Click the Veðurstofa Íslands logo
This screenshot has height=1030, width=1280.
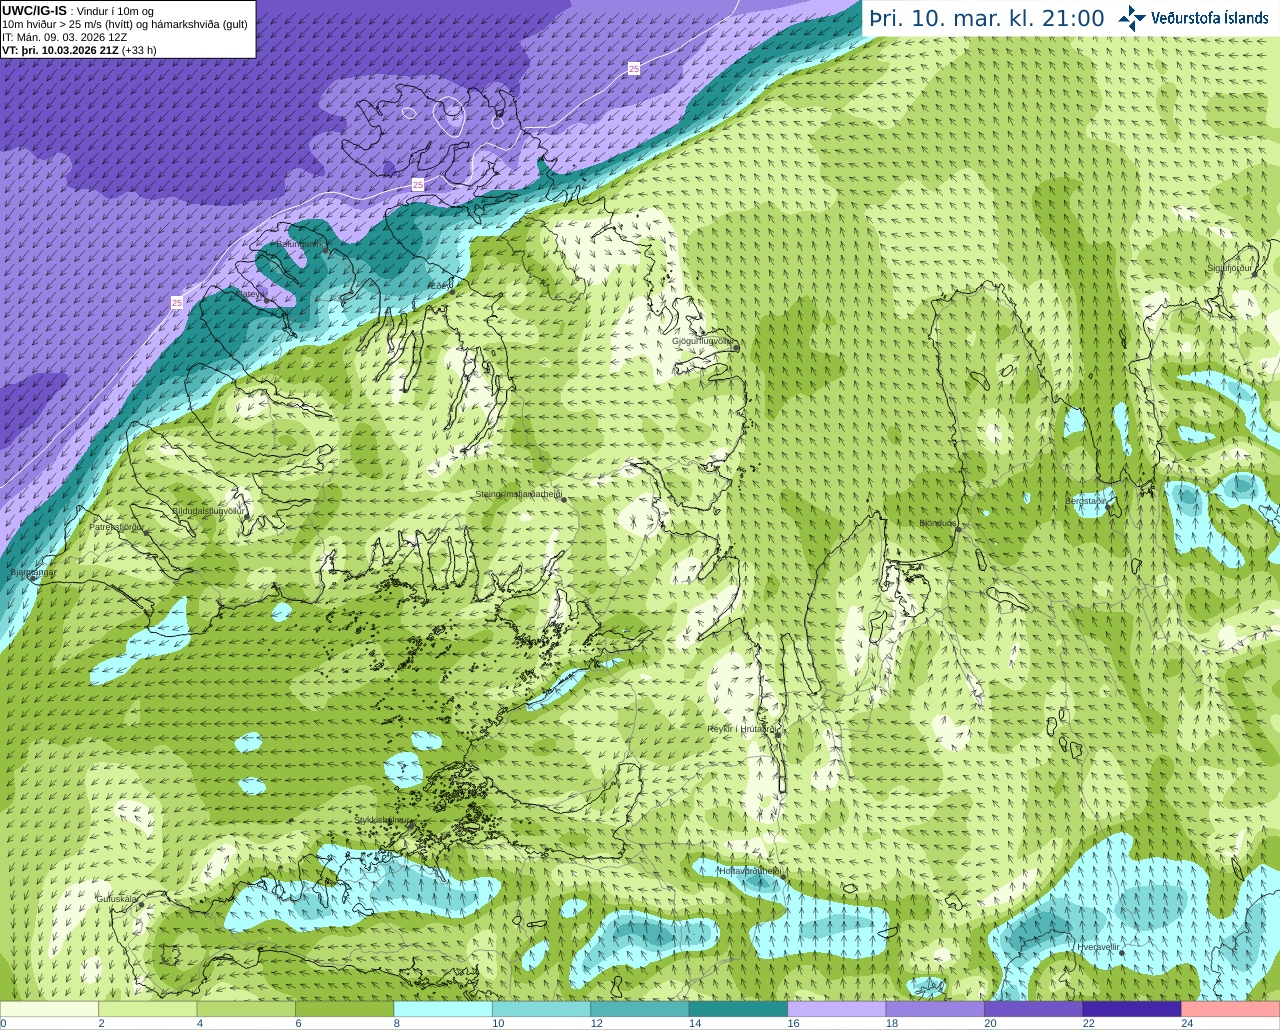(1193, 18)
